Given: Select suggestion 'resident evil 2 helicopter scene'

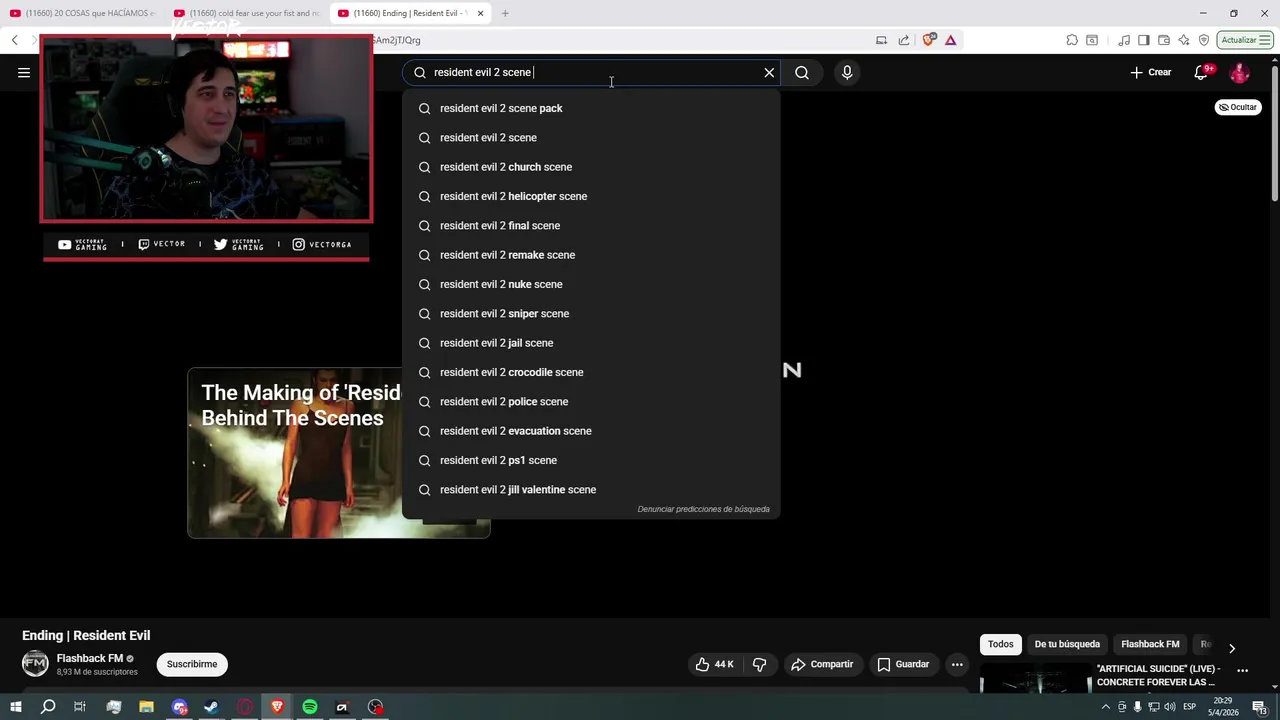Looking at the screenshot, I should point(591,196).
